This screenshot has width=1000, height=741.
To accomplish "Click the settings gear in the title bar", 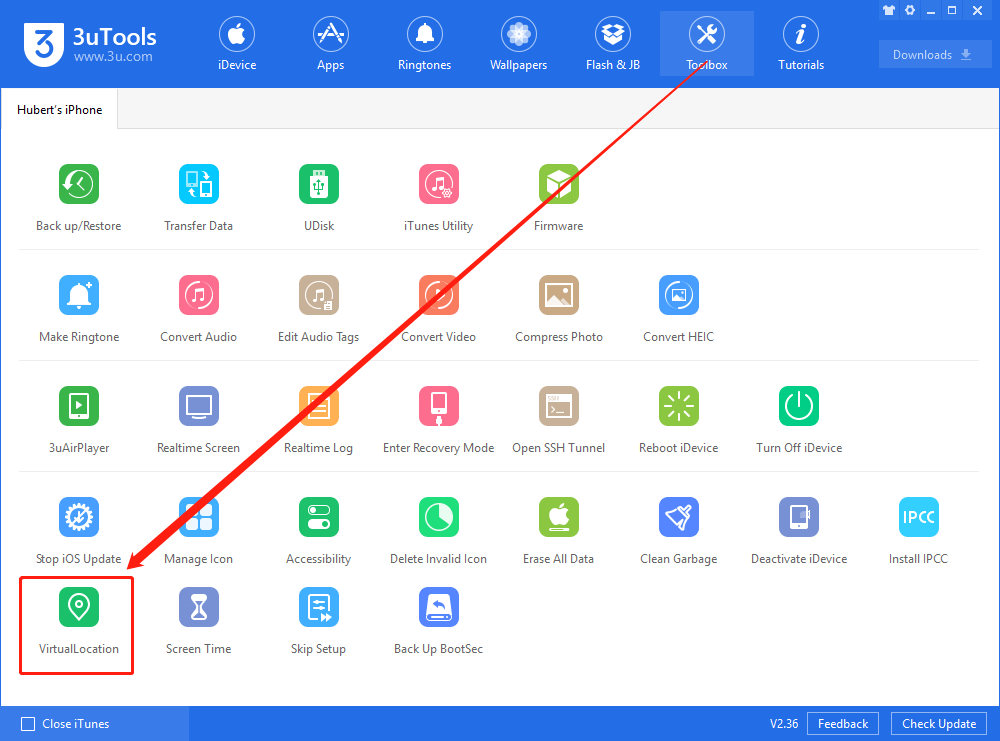I will click(x=910, y=10).
